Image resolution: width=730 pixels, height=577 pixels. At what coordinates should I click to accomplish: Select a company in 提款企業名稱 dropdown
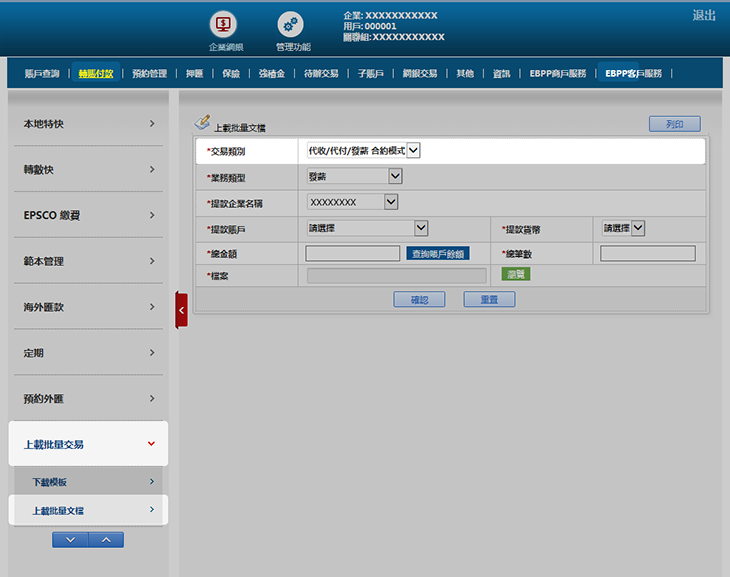click(353, 202)
